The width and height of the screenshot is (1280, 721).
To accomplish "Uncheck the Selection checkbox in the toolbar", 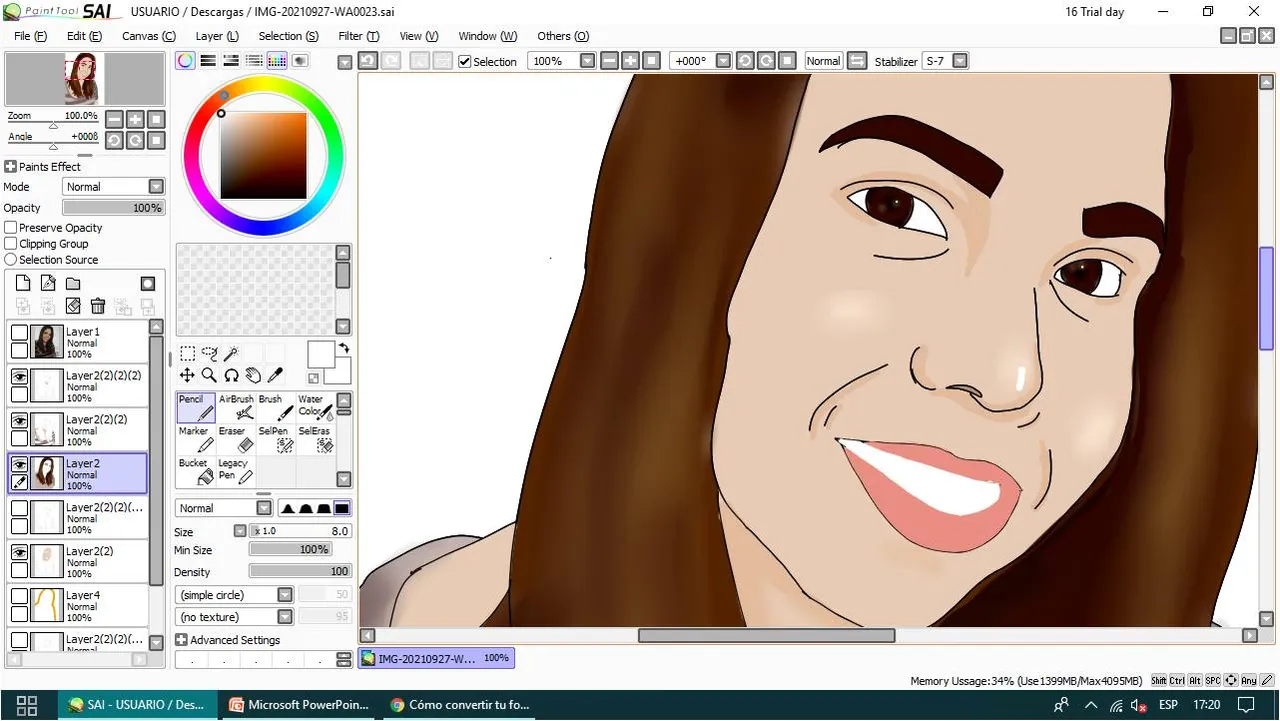I will (465, 61).
